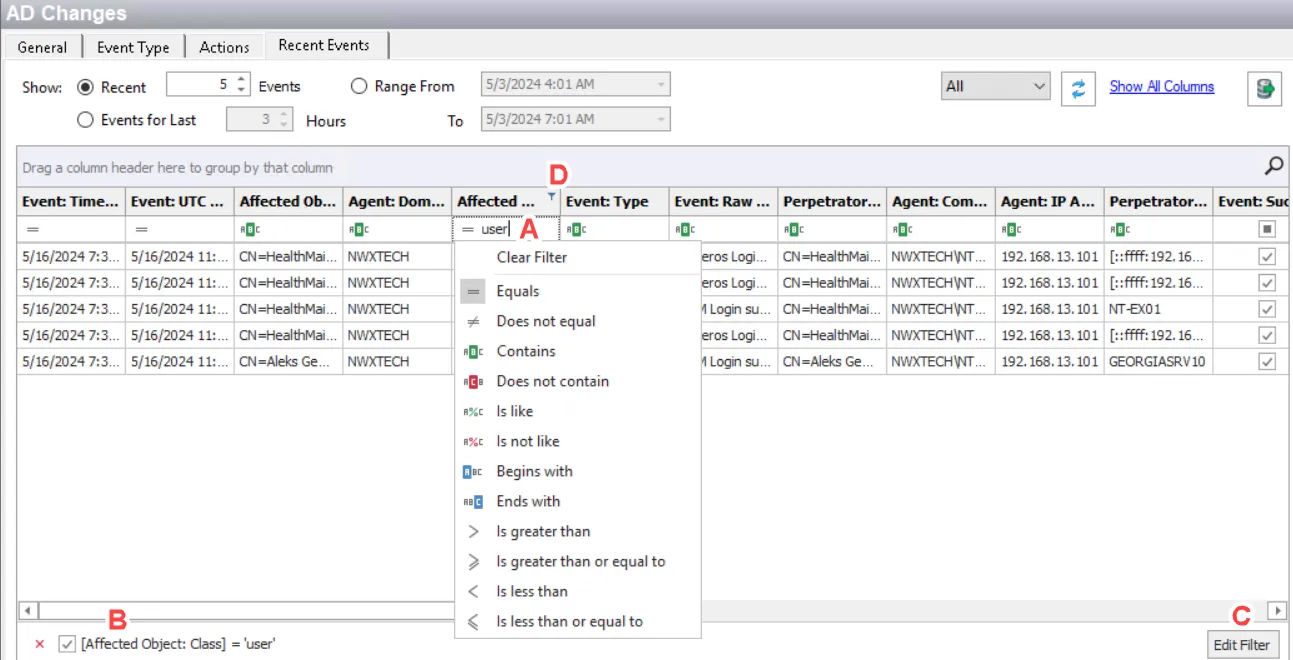Click the GEORGIASRV10 cell
This screenshot has width=1293, height=660.
1158,361
